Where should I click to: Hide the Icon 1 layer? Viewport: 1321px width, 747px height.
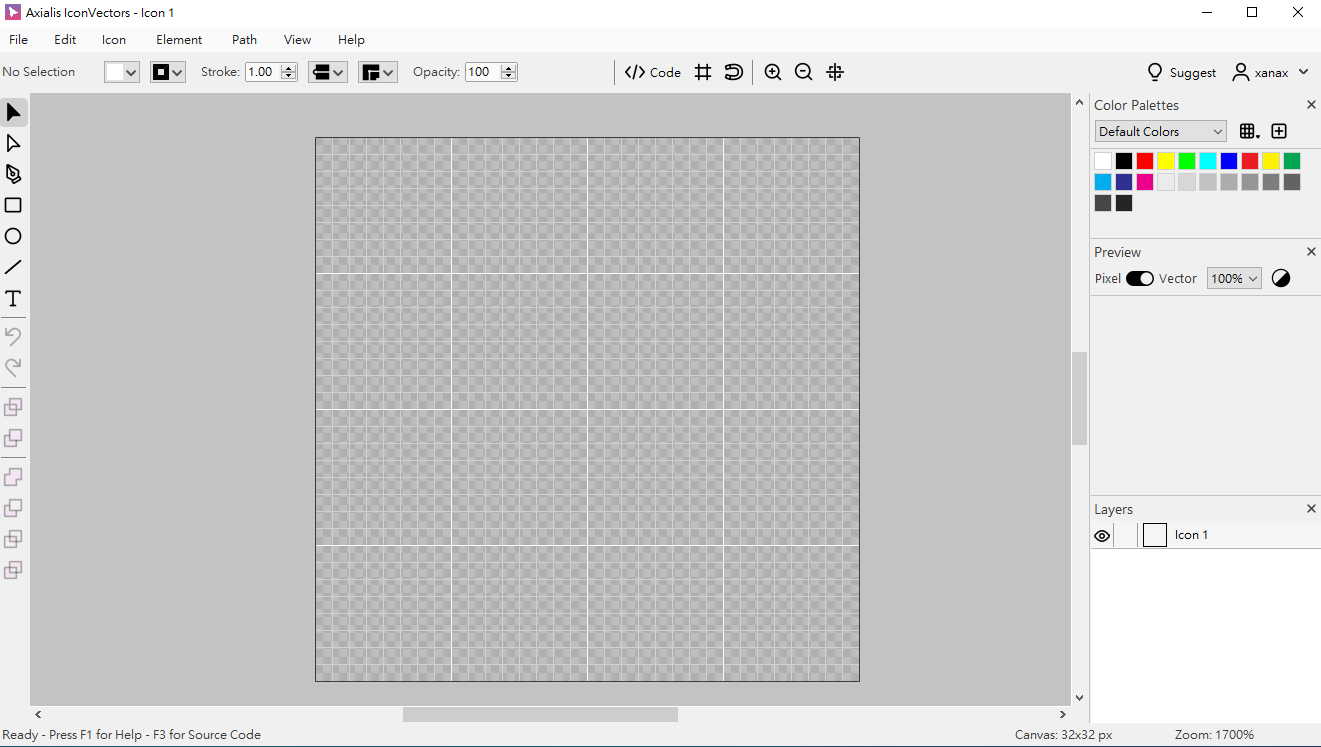[x=1102, y=536]
